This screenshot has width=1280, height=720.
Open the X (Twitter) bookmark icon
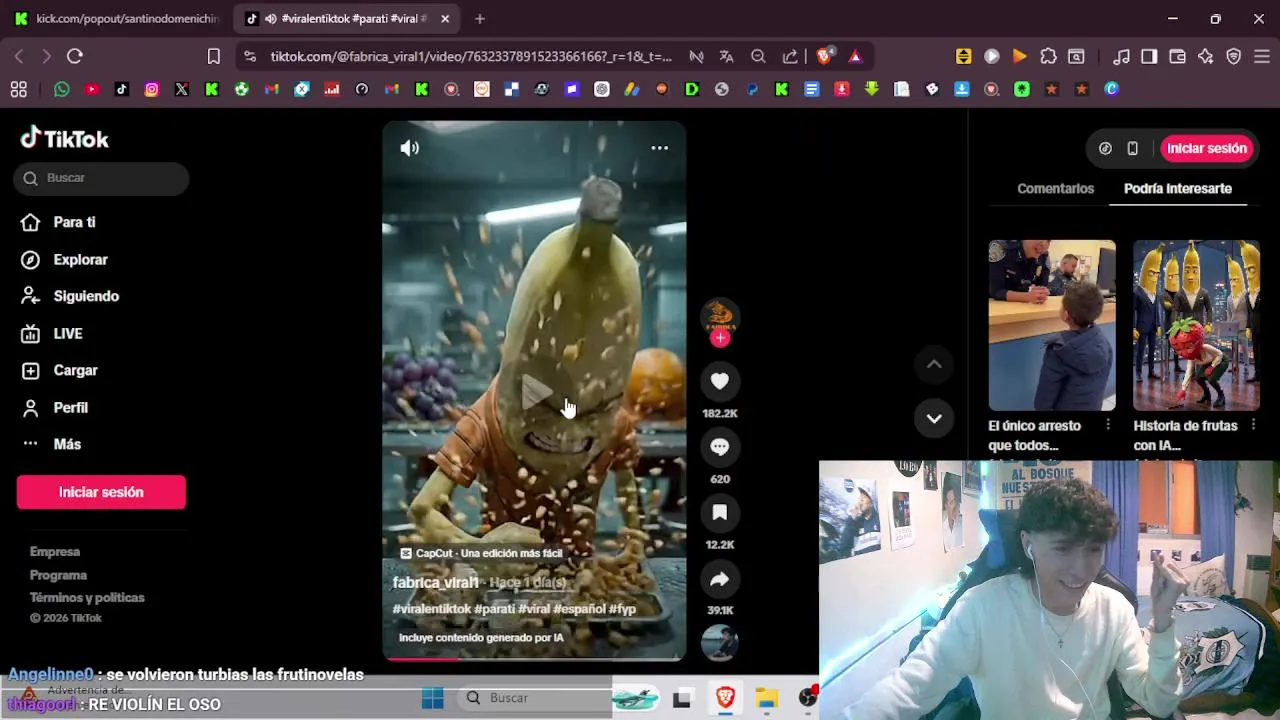click(182, 89)
